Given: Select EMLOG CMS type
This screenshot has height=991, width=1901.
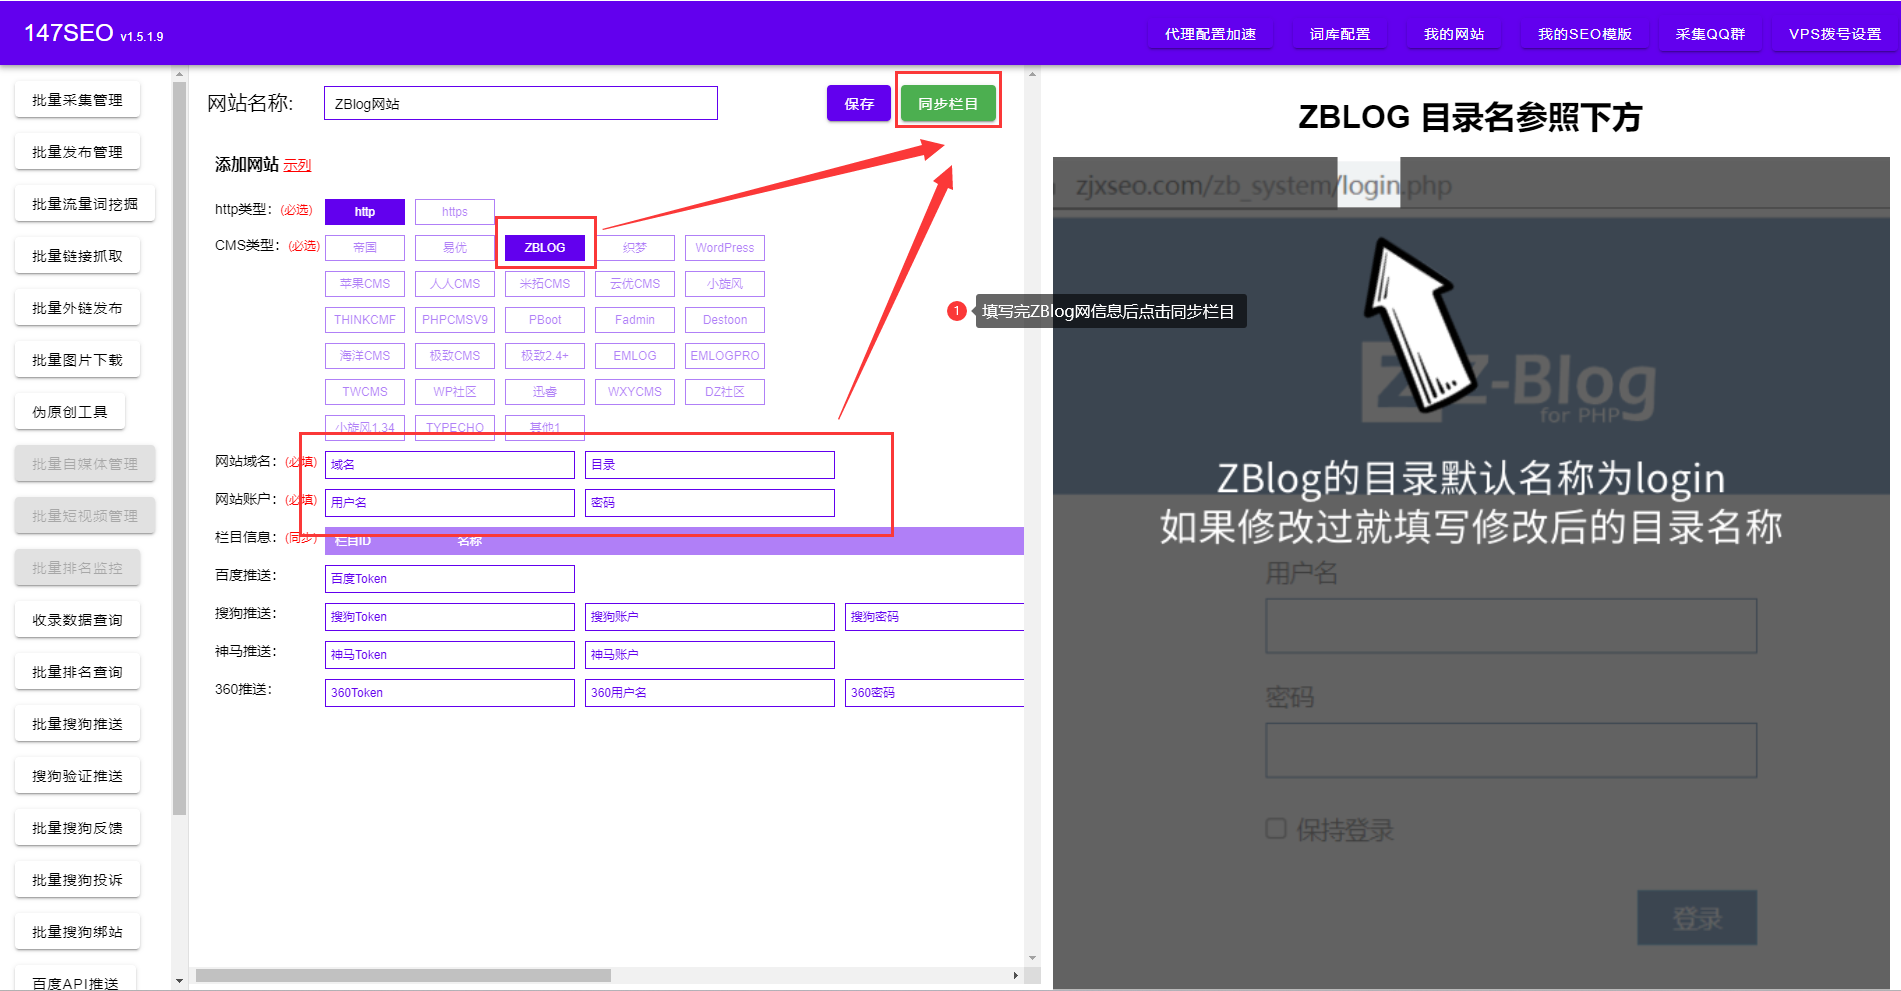Looking at the screenshot, I should tap(635, 356).
